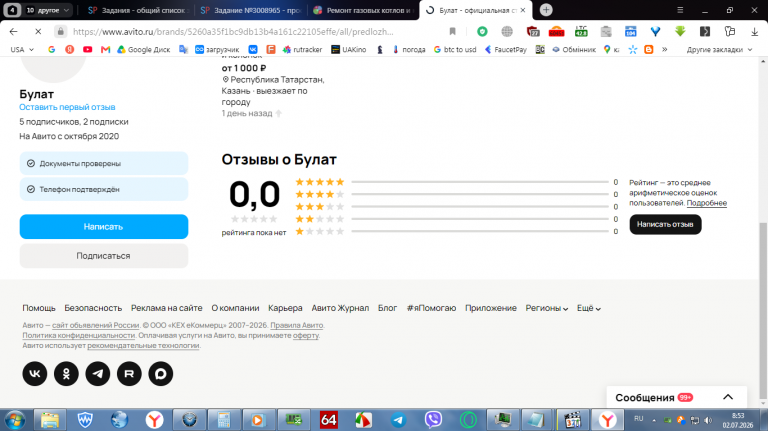The height and width of the screenshot is (431, 768).
Task: Open Avito chat bubble social icon
Action: [x=161, y=374]
